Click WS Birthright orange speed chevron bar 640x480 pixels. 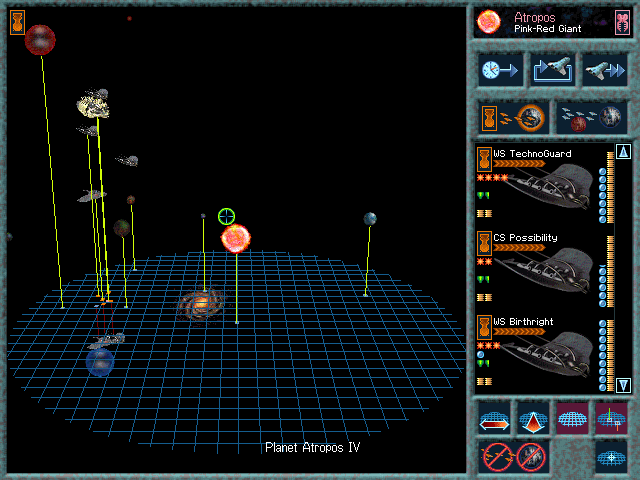click(519, 332)
